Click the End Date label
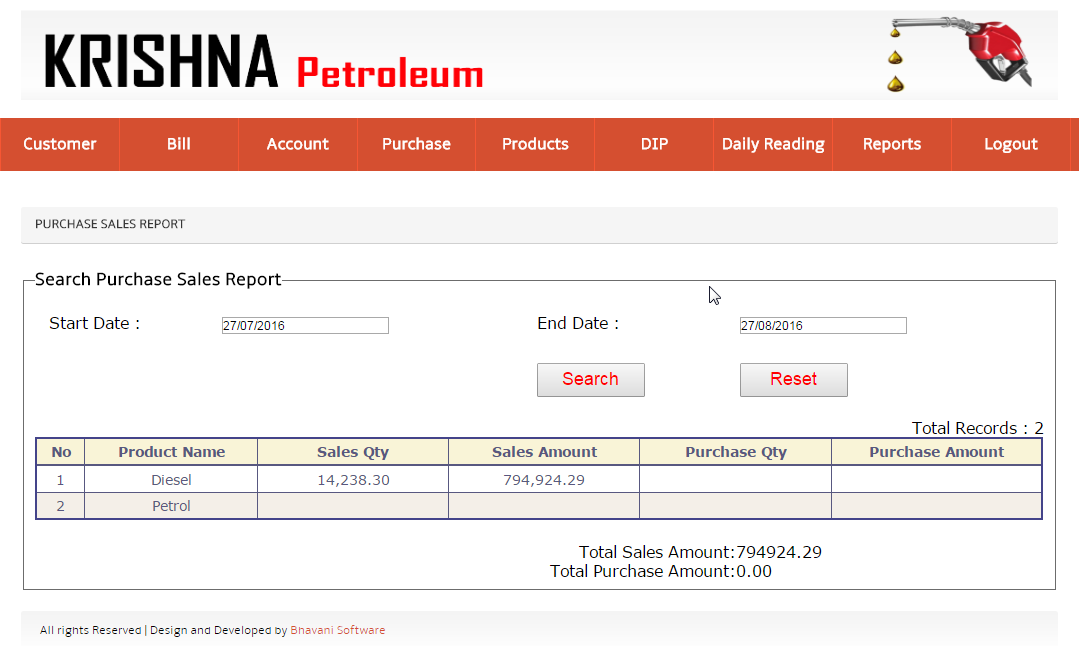 [x=578, y=323]
